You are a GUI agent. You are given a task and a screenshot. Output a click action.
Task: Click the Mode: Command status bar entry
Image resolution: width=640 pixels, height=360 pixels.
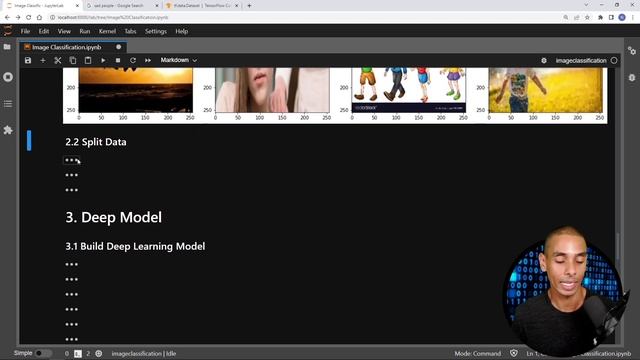(x=478, y=353)
